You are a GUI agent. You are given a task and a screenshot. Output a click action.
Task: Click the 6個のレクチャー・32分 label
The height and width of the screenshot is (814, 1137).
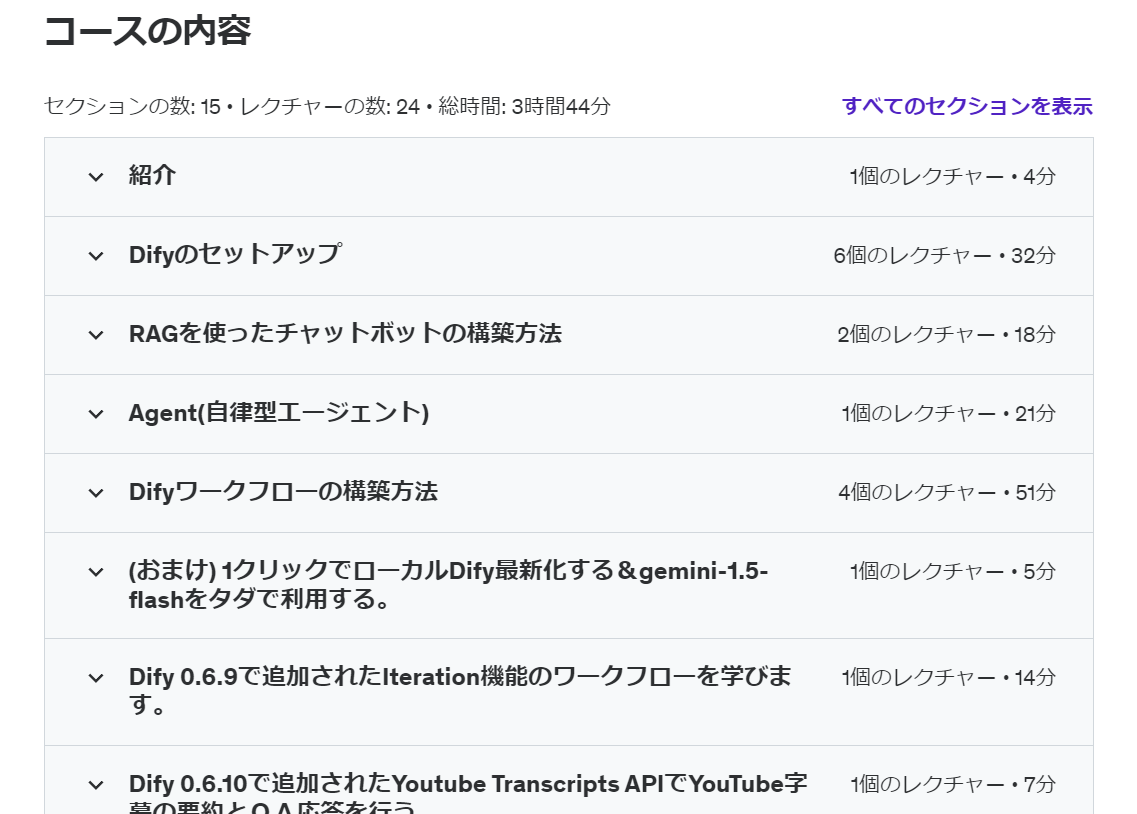pos(950,255)
